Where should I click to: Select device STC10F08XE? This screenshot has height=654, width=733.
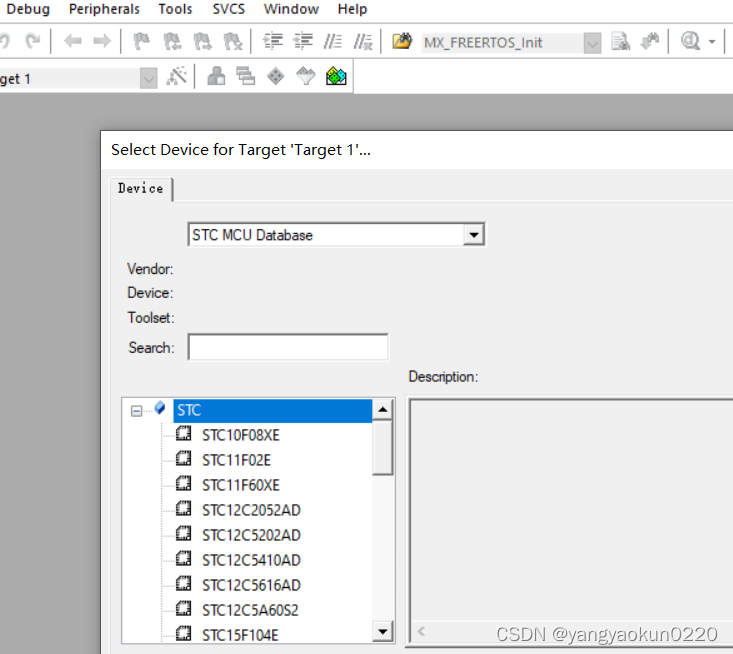point(240,435)
